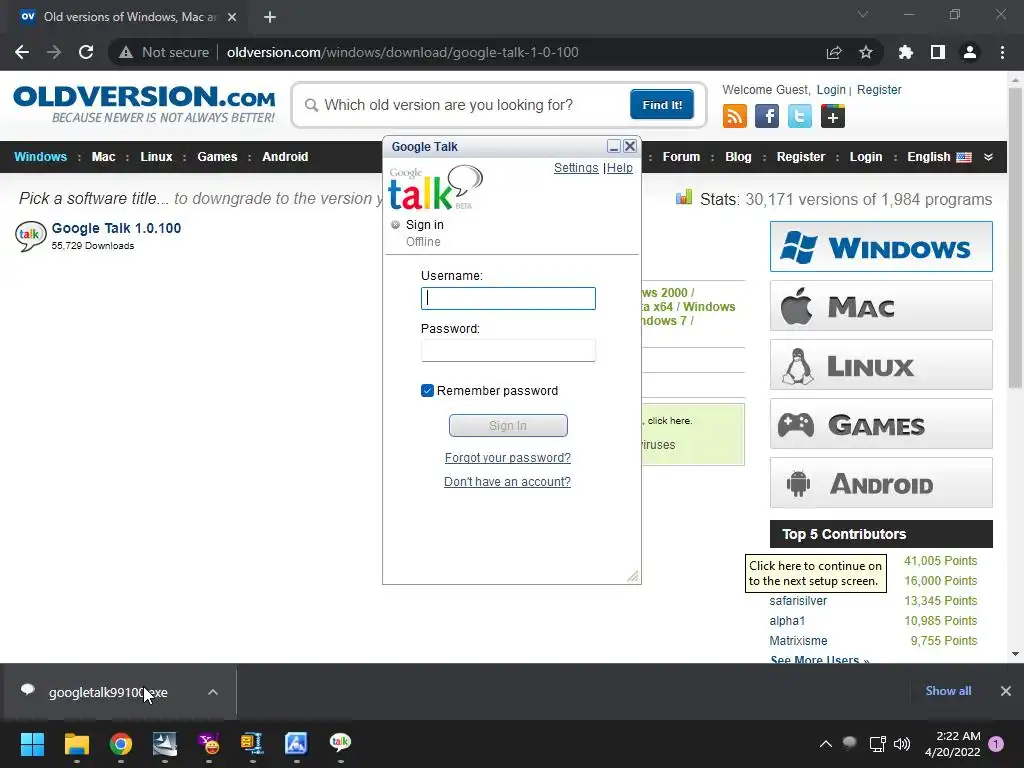The height and width of the screenshot is (768, 1024).
Task: Open the Android category in navigation
Action: [285, 157]
